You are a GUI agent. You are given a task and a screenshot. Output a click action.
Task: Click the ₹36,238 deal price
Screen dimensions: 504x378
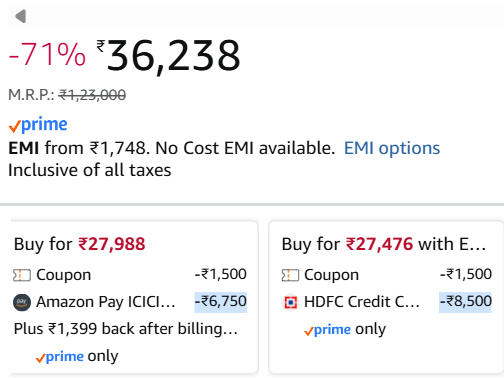click(x=168, y=55)
